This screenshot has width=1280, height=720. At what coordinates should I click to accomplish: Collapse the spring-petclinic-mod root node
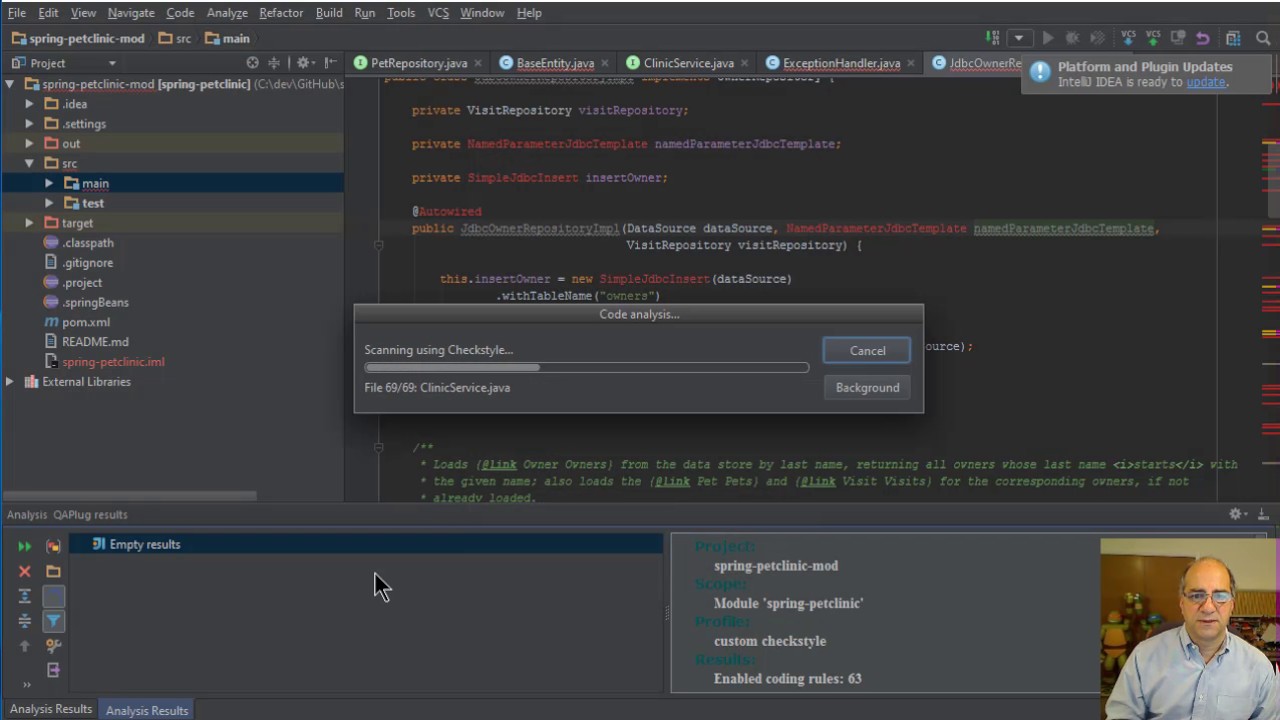click(x=9, y=84)
